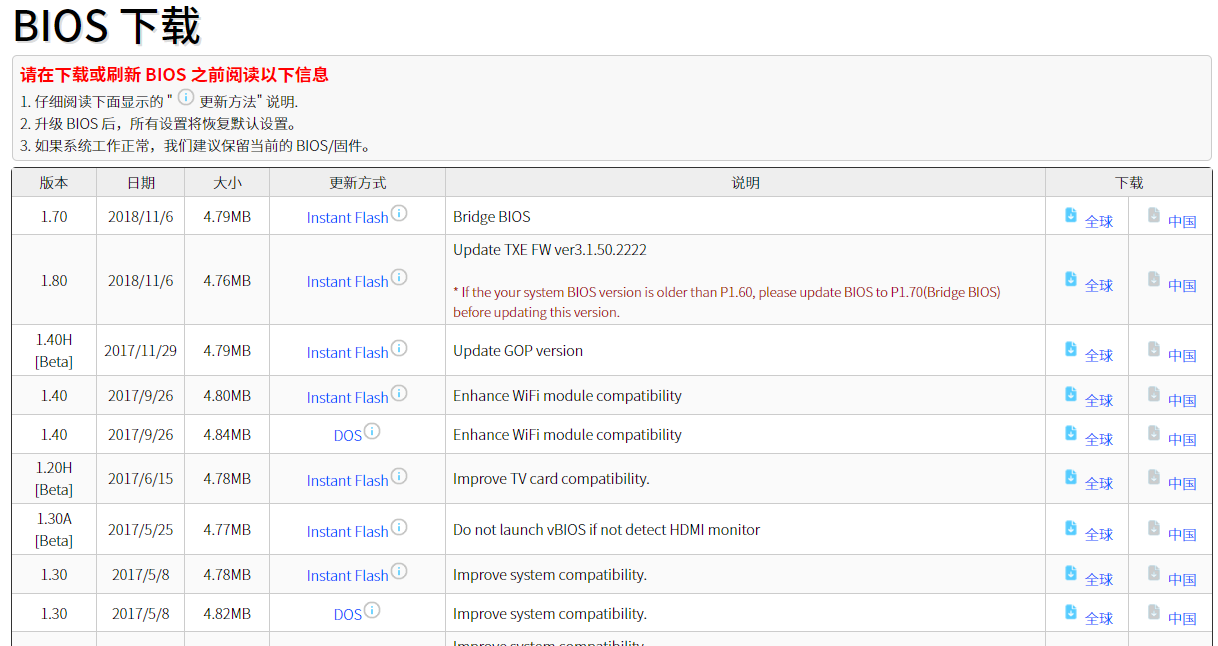
Task: Click 全球 link for 1.30A Beta
Action: coord(1098,535)
